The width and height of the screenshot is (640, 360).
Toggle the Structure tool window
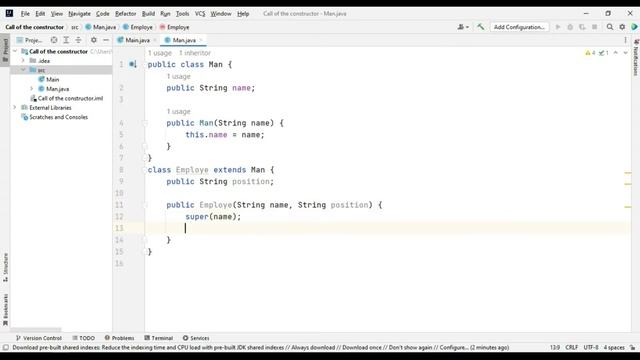[x=5, y=267]
